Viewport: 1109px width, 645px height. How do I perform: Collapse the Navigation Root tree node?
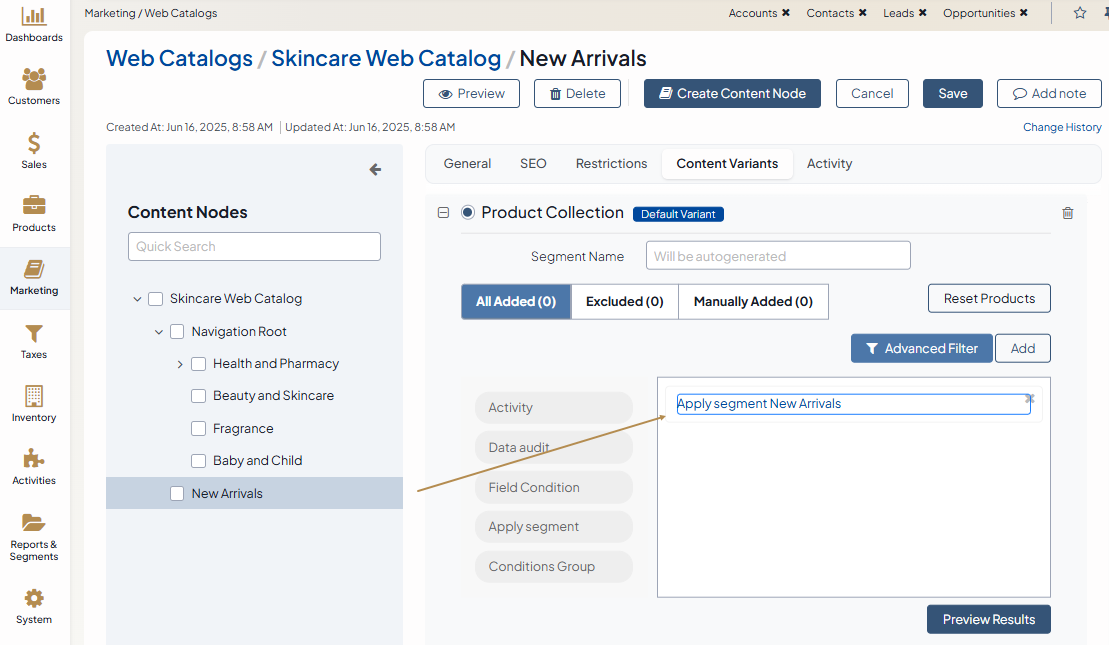pos(159,332)
